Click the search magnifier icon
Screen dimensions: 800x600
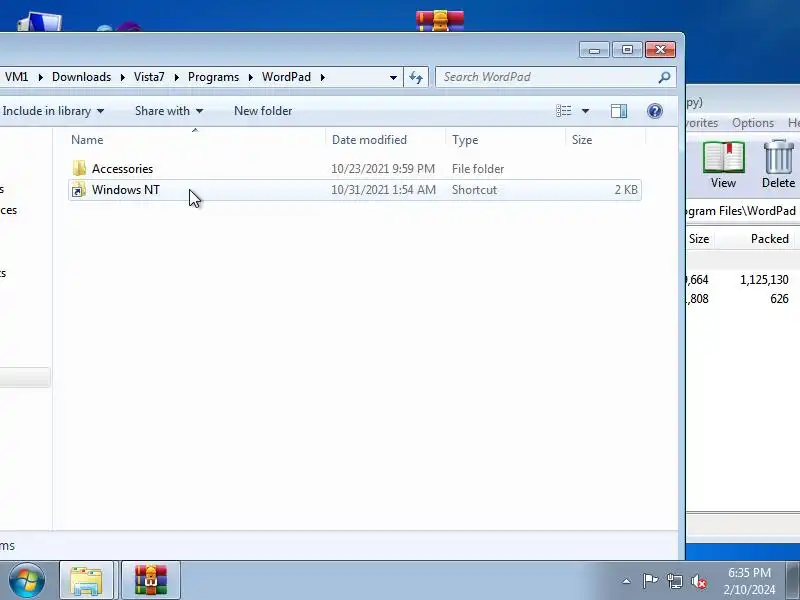[664, 77]
